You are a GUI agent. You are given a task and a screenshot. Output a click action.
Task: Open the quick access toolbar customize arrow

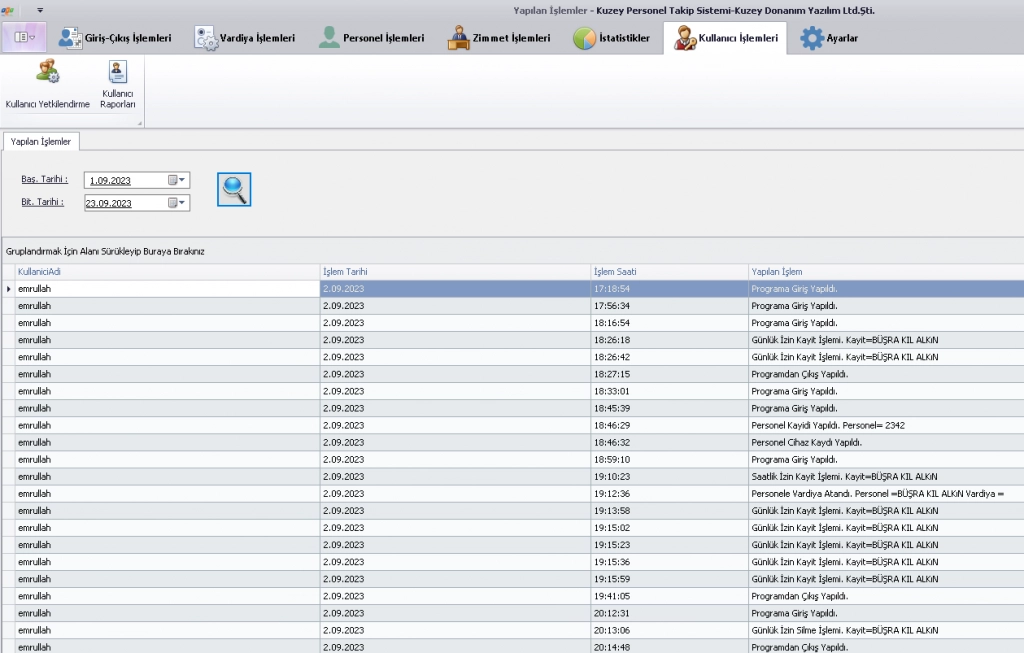[x=40, y=10]
